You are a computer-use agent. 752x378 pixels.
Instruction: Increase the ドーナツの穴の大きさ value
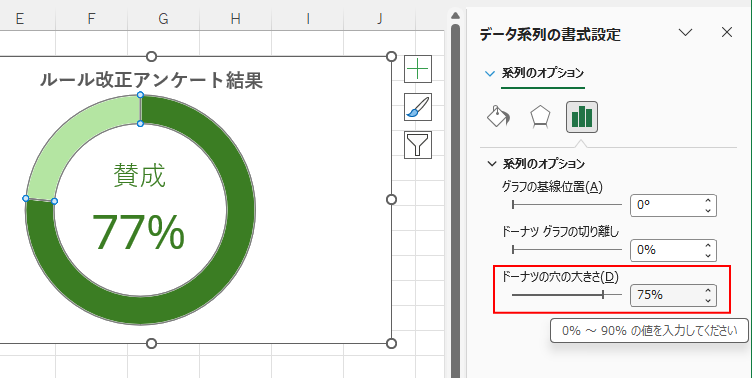pos(708,290)
